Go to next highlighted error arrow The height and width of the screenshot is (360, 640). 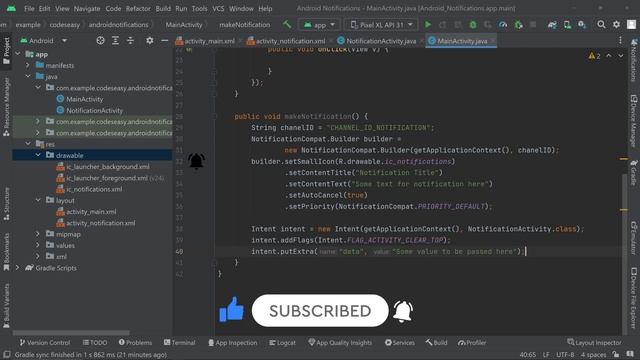(x=621, y=56)
